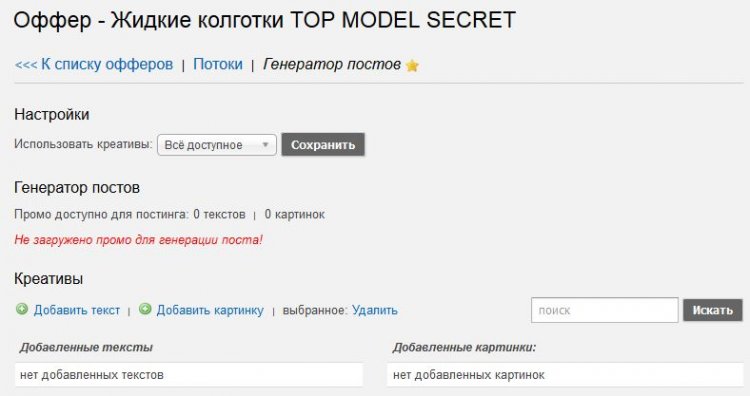
Task: Select the Генератор постов tab
Action: tap(332, 64)
